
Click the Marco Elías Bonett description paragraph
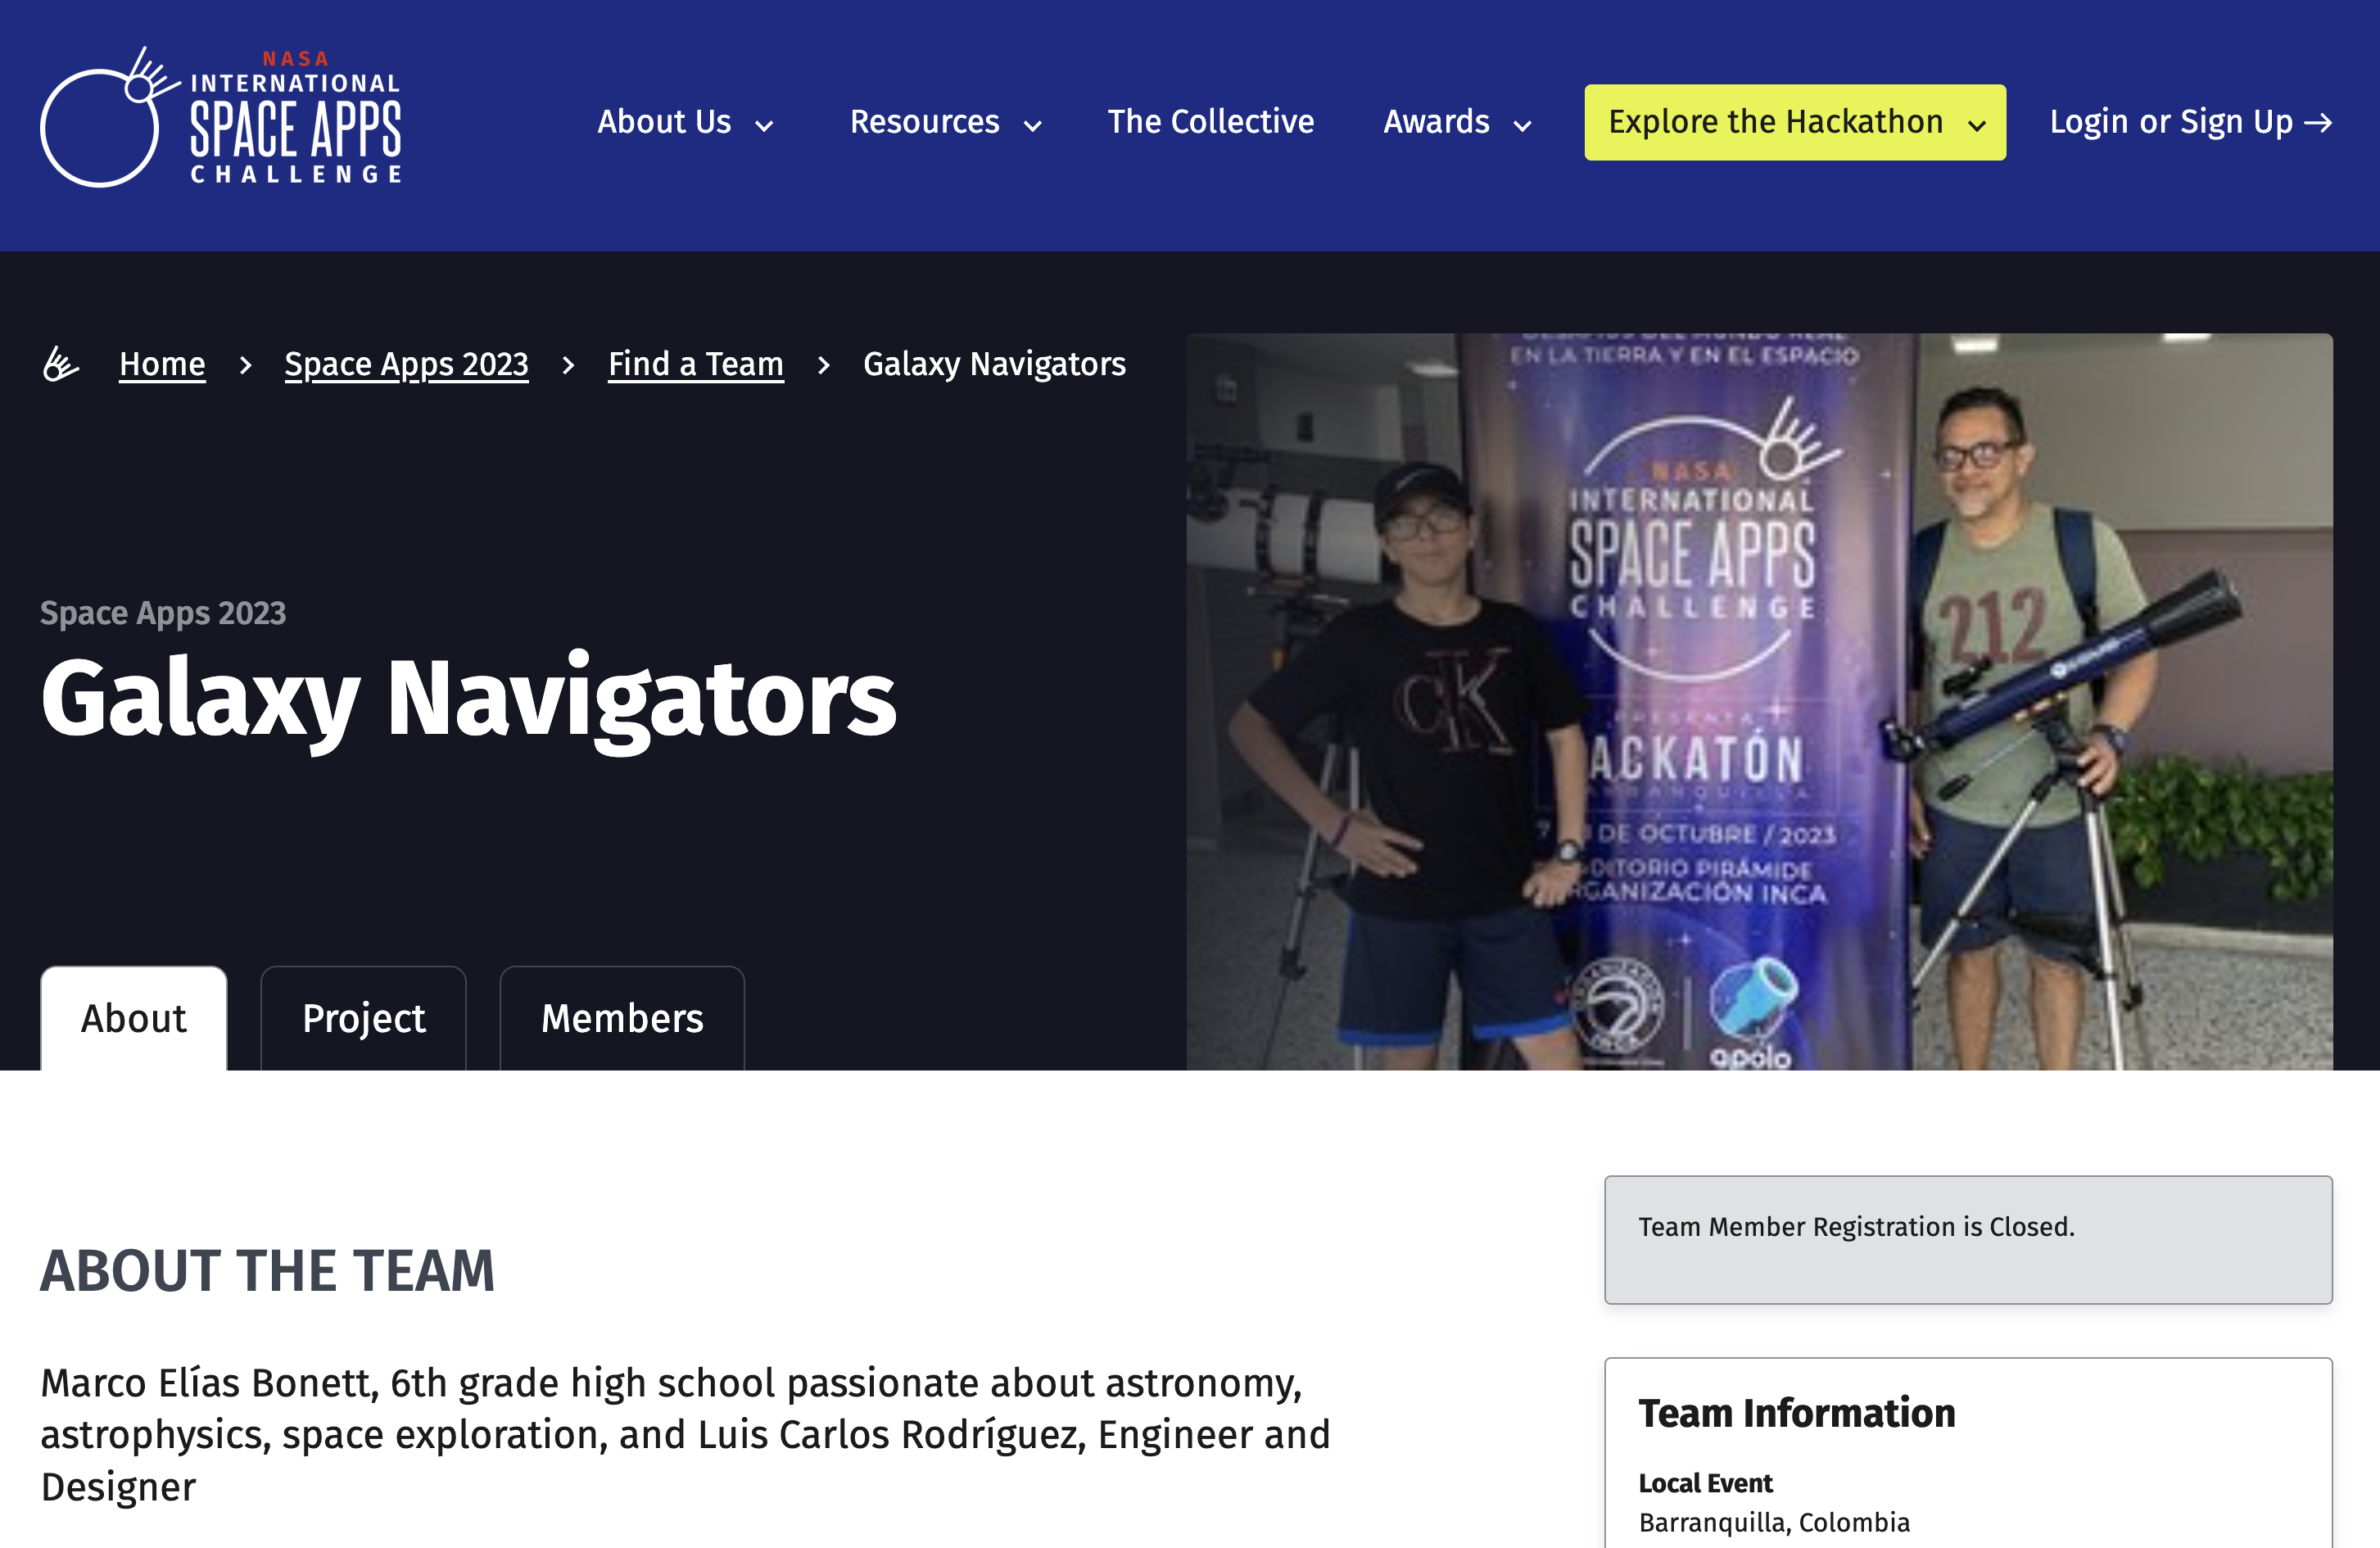point(686,1434)
